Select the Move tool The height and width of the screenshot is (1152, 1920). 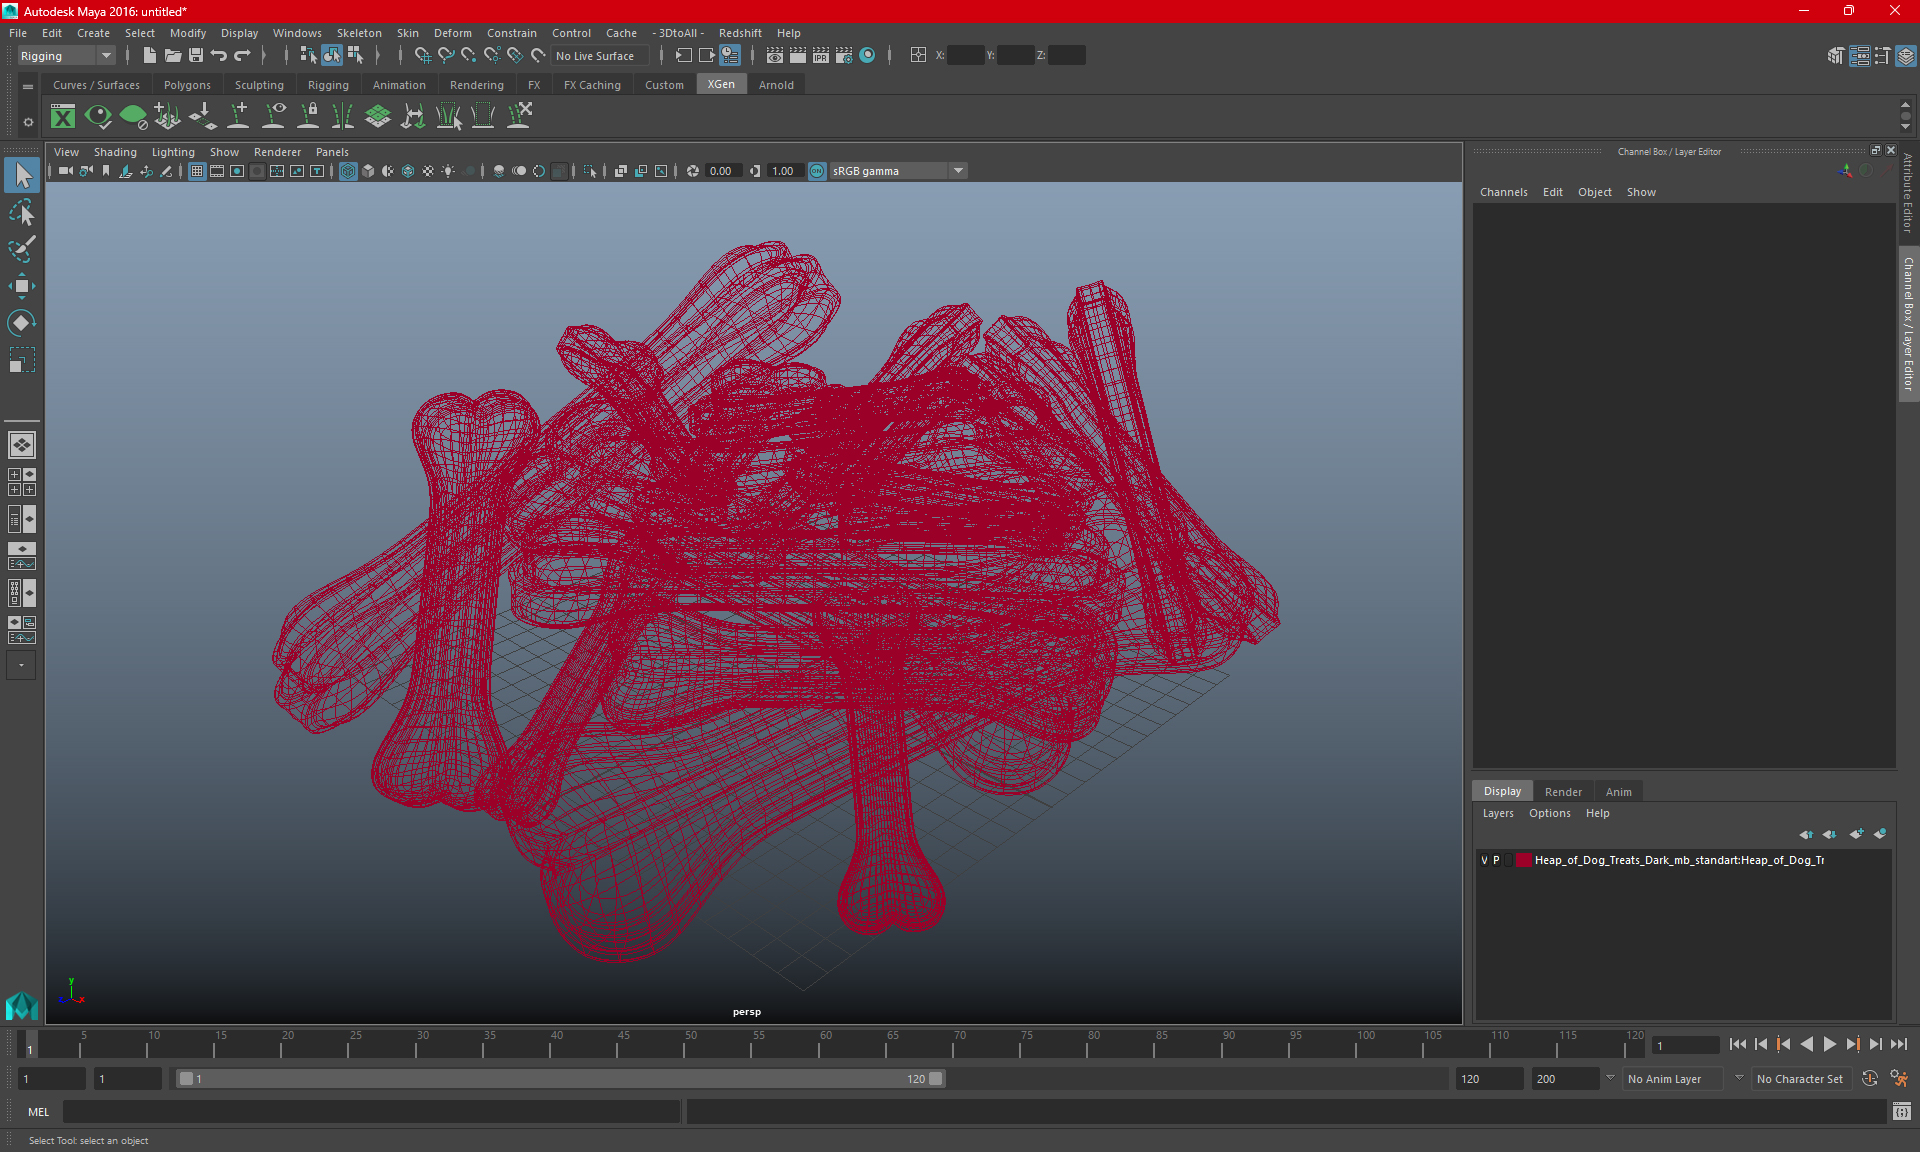21,286
